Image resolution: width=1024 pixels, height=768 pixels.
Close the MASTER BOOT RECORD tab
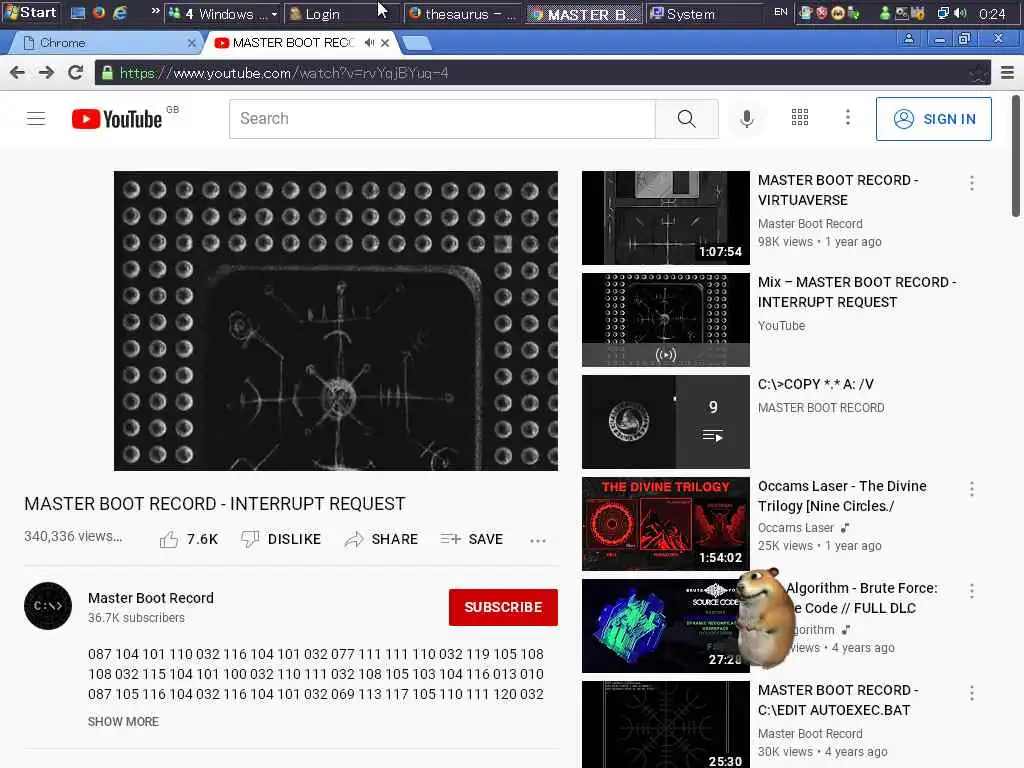pyautogui.click(x=385, y=42)
